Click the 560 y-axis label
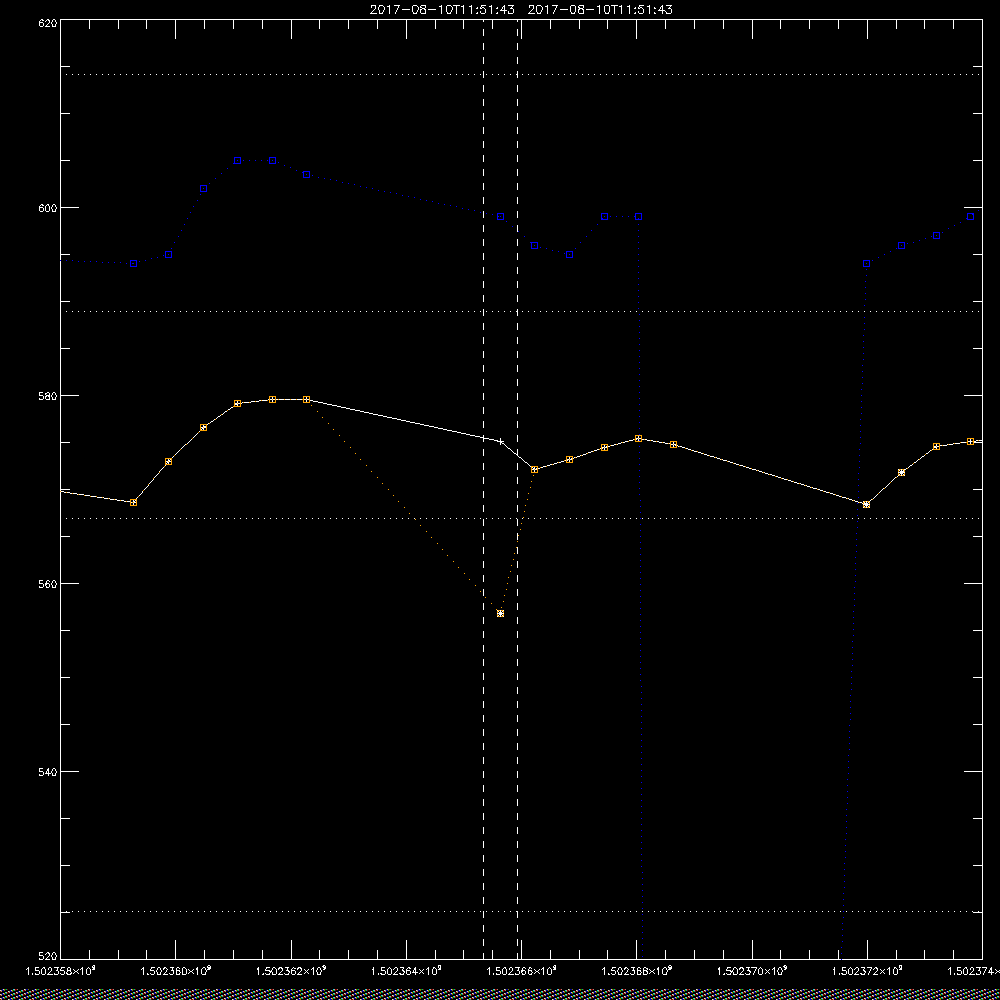1000x1000 pixels. (48, 584)
